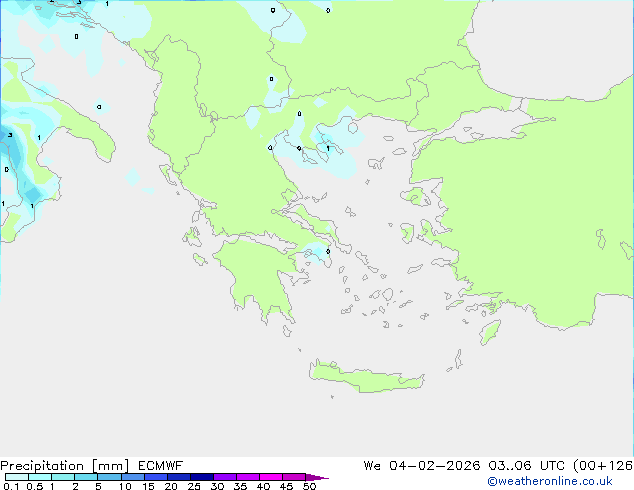Image resolution: width=634 pixels, height=490 pixels.
Task: Click the 40–45 mm bright pink swatch
Action: pos(271,477)
